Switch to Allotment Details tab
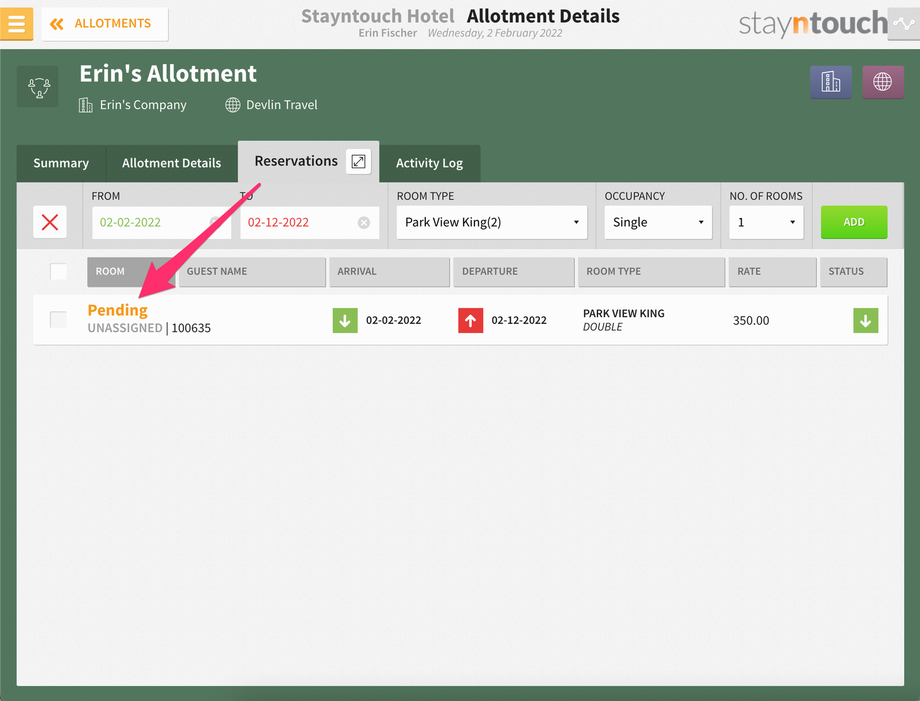The width and height of the screenshot is (920, 701). tap(171, 163)
